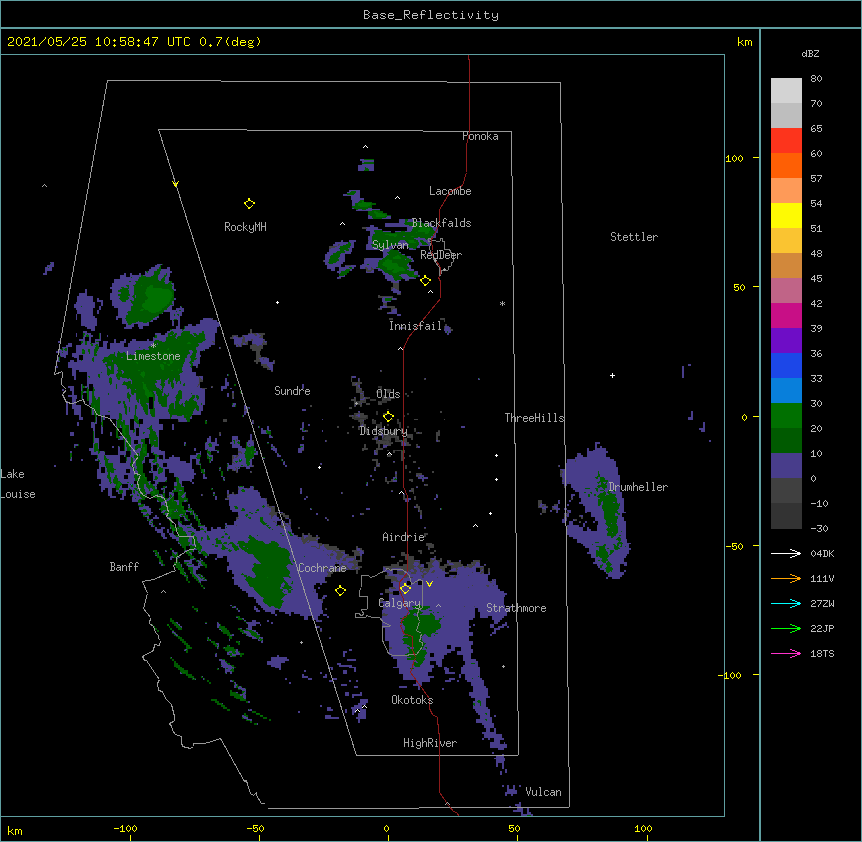Click the Base_Reflectivity title
This screenshot has height=842, width=862.
click(431, 15)
